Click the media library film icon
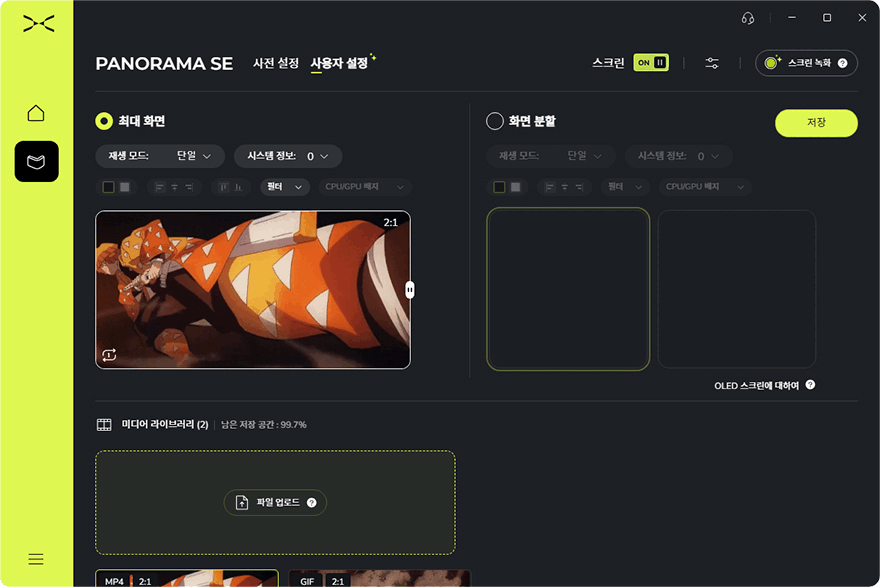Screen dimensions: 880x587 click(x=104, y=425)
